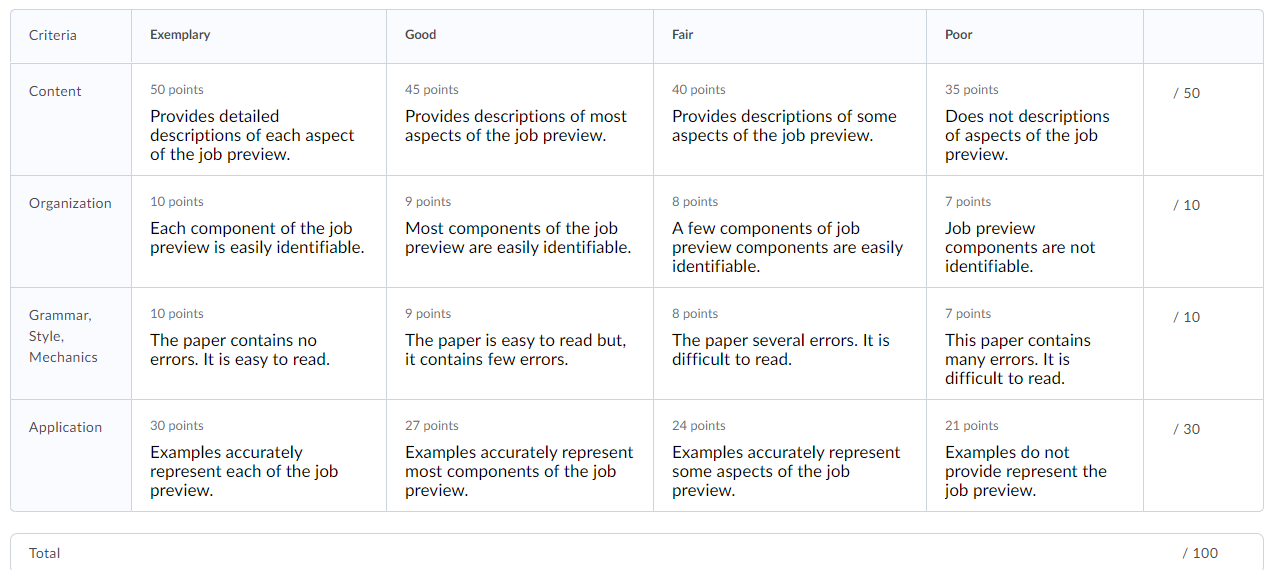
Task: Click the Content score out of 50
Action: (x=1186, y=93)
